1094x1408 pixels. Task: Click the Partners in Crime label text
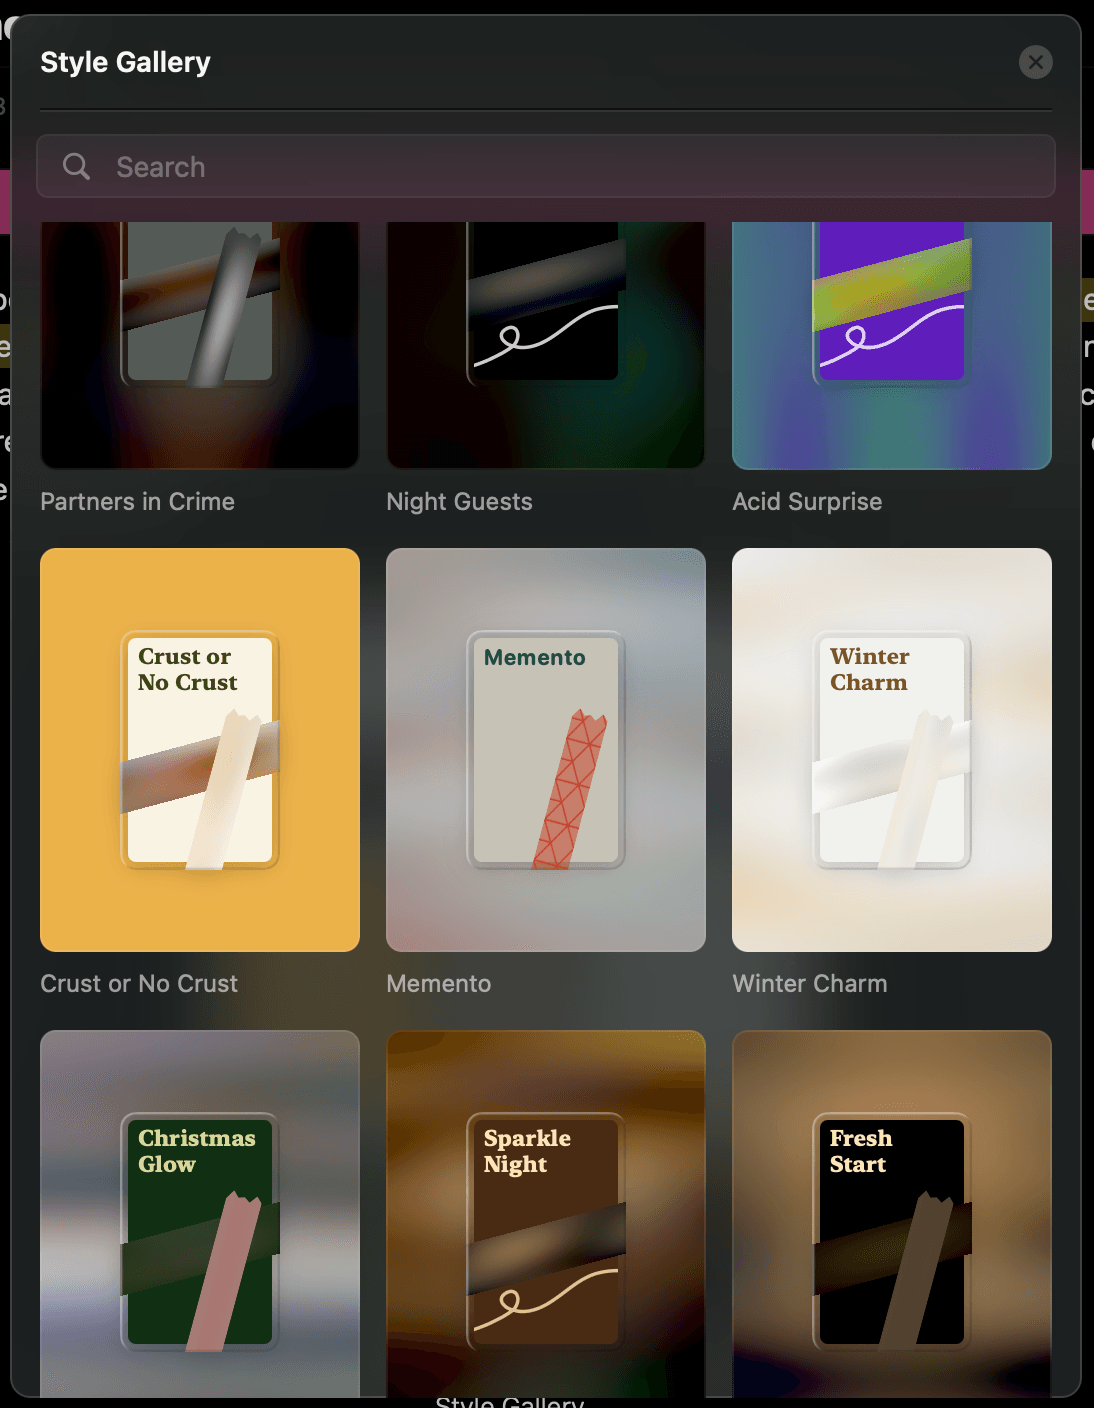pyautogui.click(x=136, y=502)
